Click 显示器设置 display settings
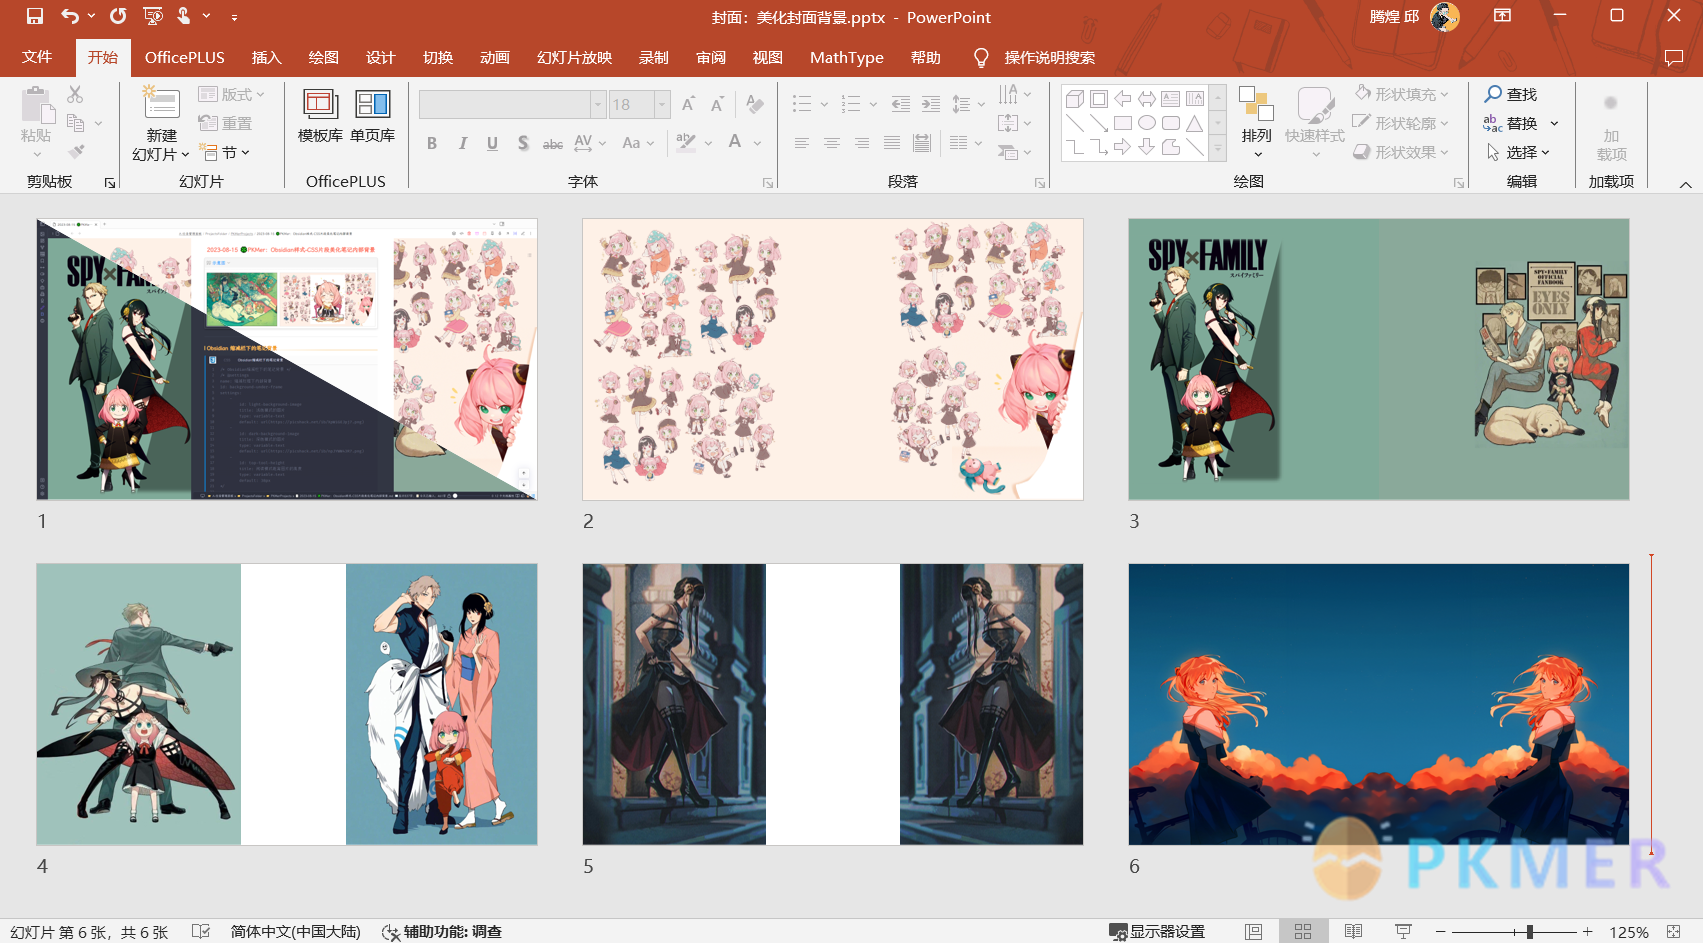1703x943 pixels. point(1157,931)
